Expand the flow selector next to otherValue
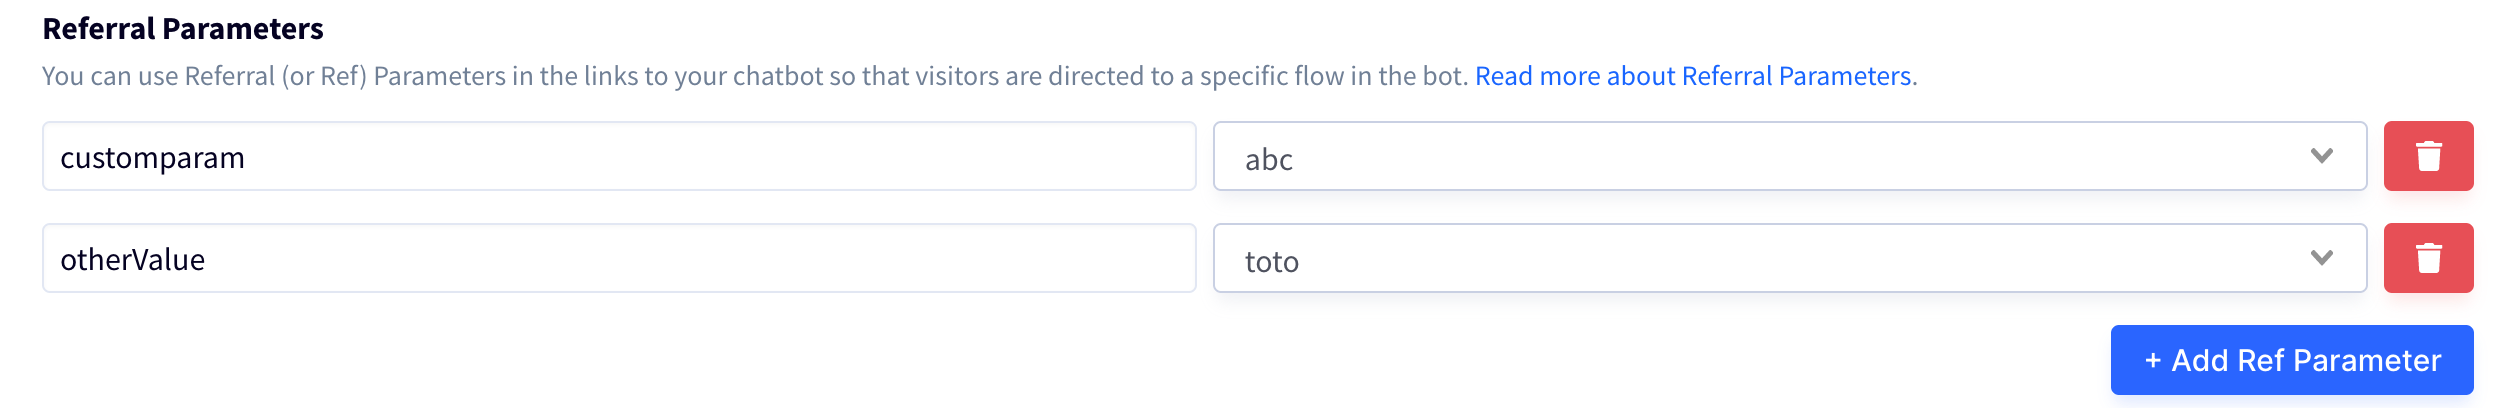This screenshot has width=2516, height=408. pos(1790,258)
